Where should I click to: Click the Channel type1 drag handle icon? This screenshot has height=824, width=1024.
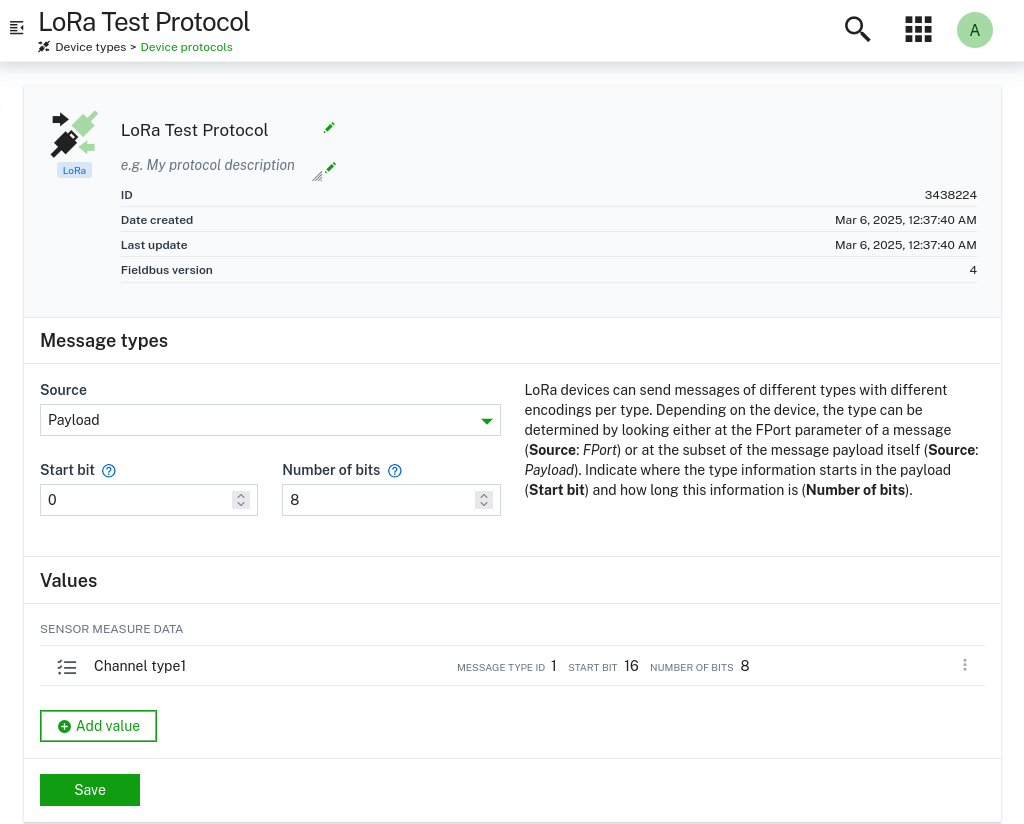(x=67, y=667)
